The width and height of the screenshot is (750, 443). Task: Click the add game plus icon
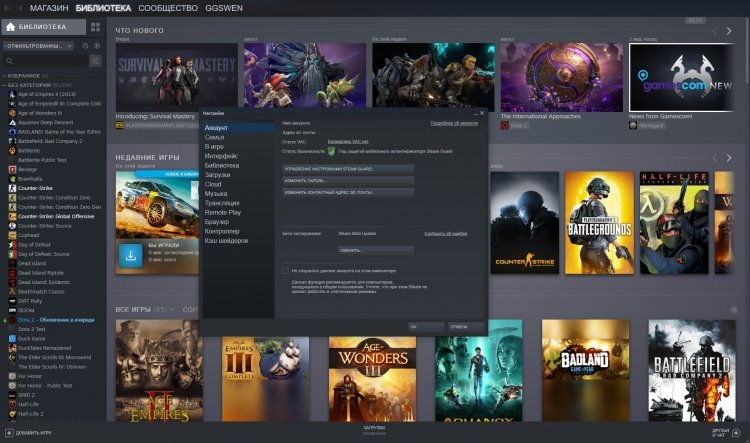(9, 433)
